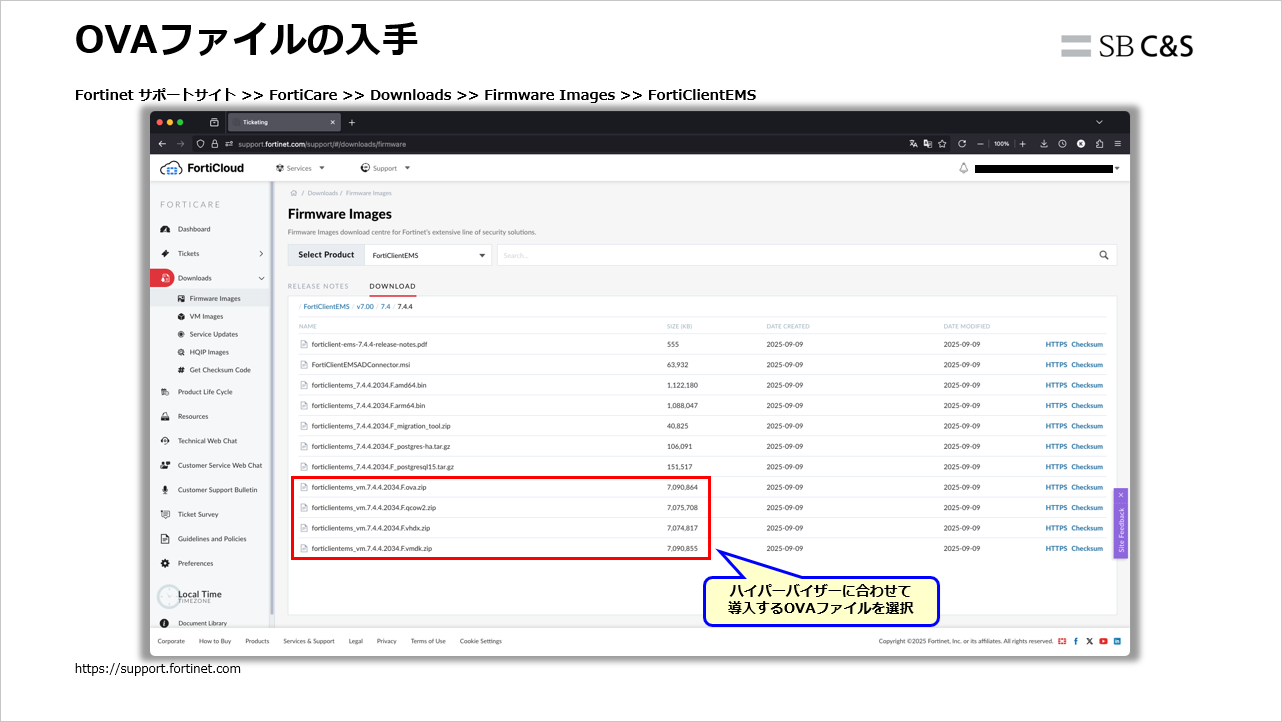Open the X (Twitter) footer icon

(1089, 641)
